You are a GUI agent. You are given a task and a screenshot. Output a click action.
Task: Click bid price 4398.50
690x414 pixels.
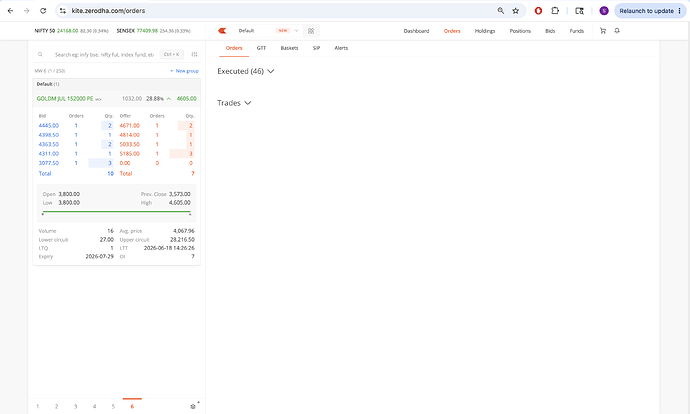pos(48,135)
